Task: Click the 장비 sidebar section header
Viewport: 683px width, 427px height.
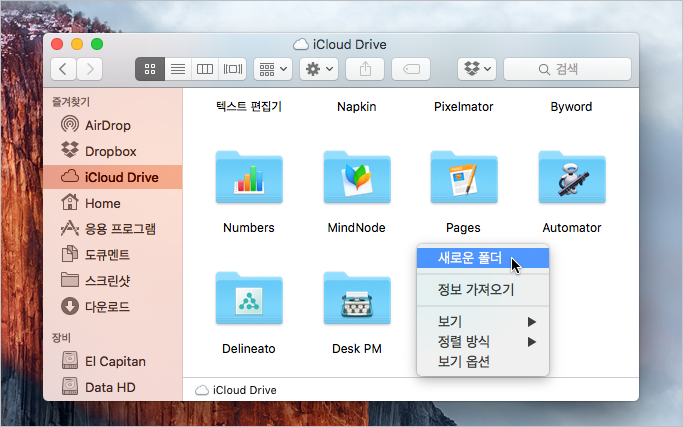Action: click(x=61, y=338)
